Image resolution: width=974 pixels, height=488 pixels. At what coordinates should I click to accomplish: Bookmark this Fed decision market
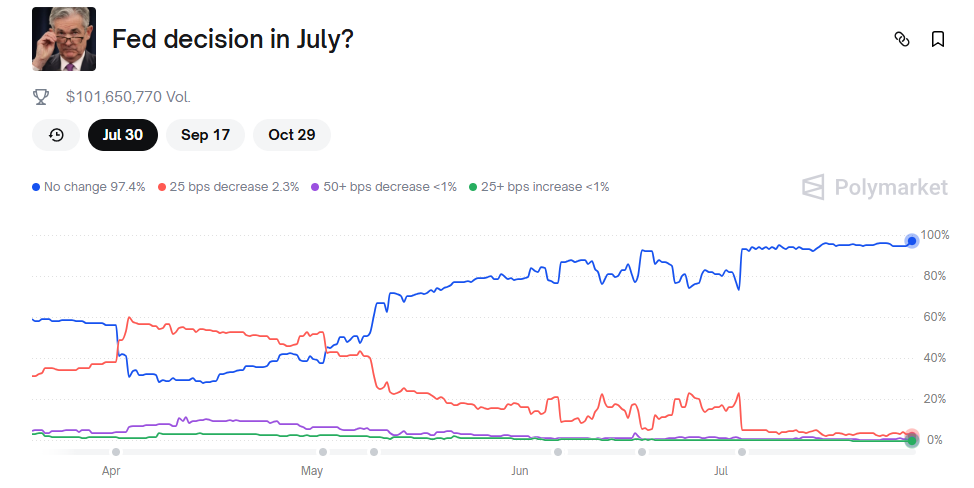938,39
